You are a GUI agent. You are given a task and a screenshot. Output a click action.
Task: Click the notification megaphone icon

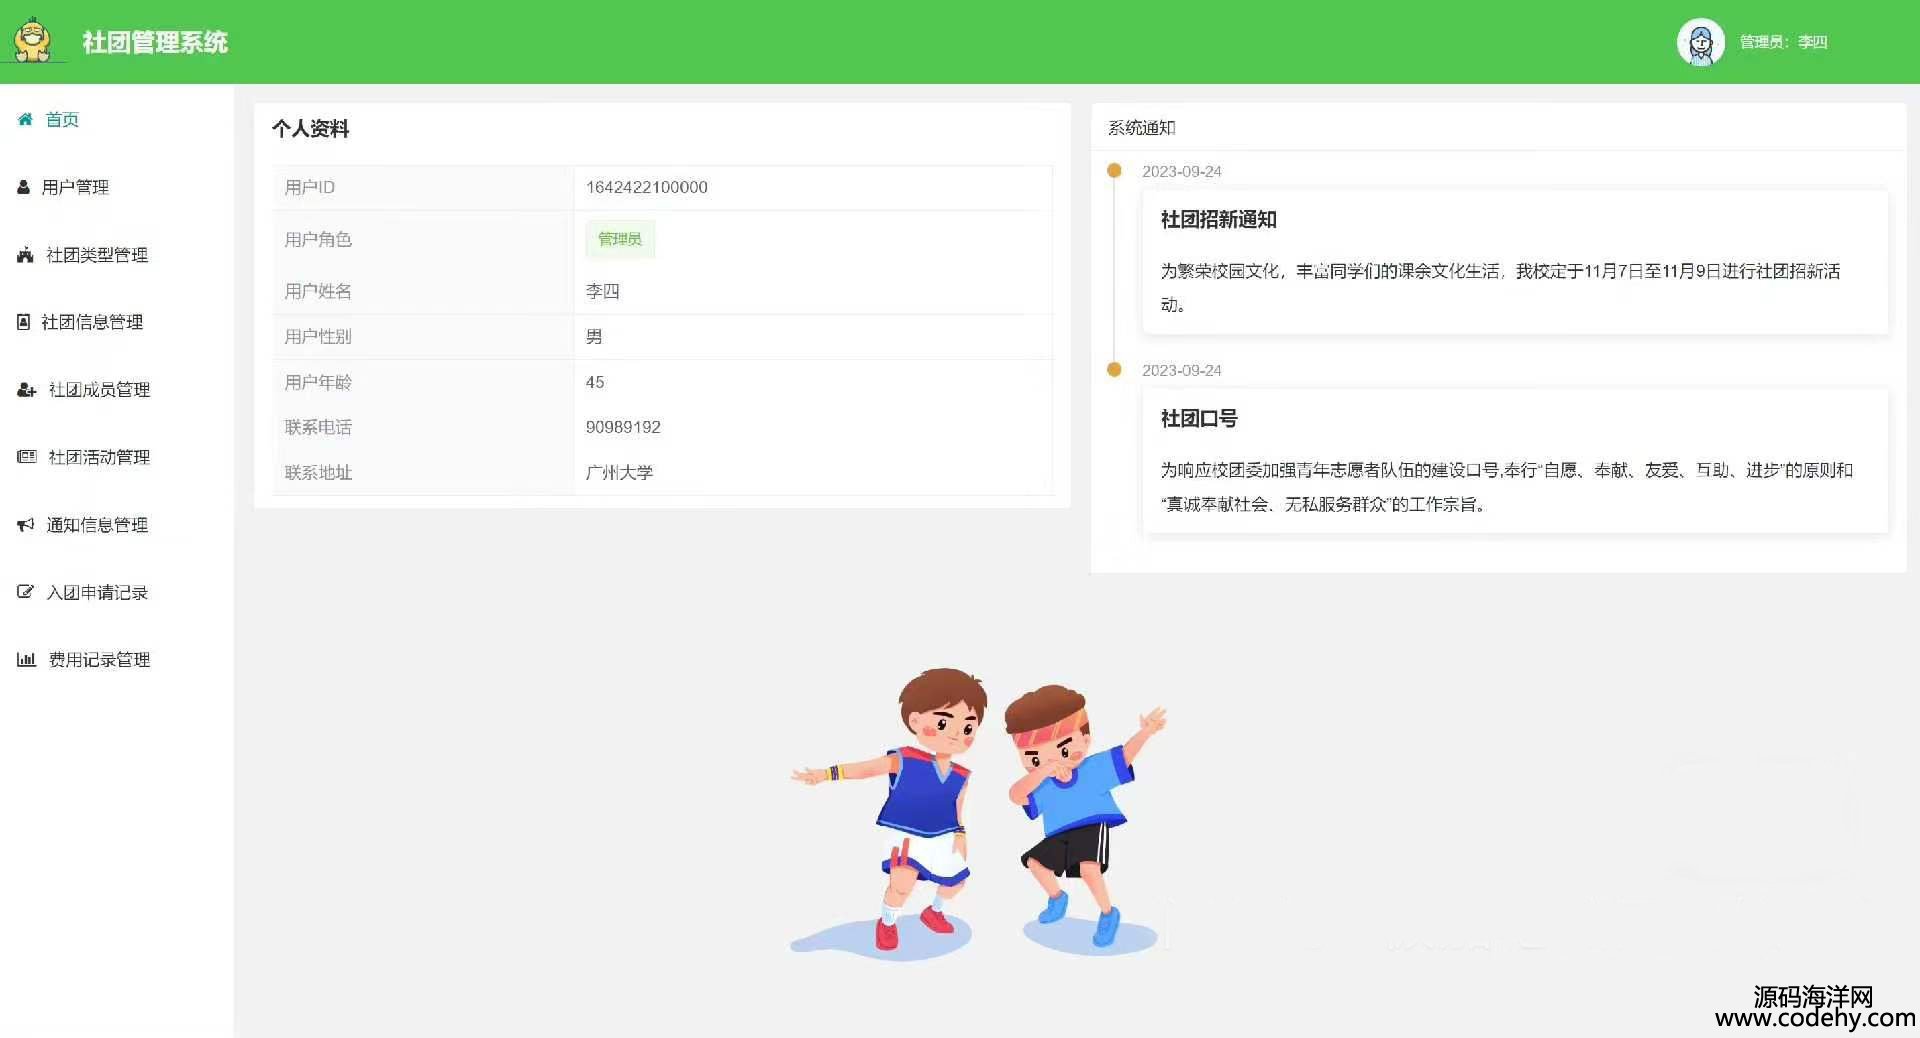click(x=25, y=525)
